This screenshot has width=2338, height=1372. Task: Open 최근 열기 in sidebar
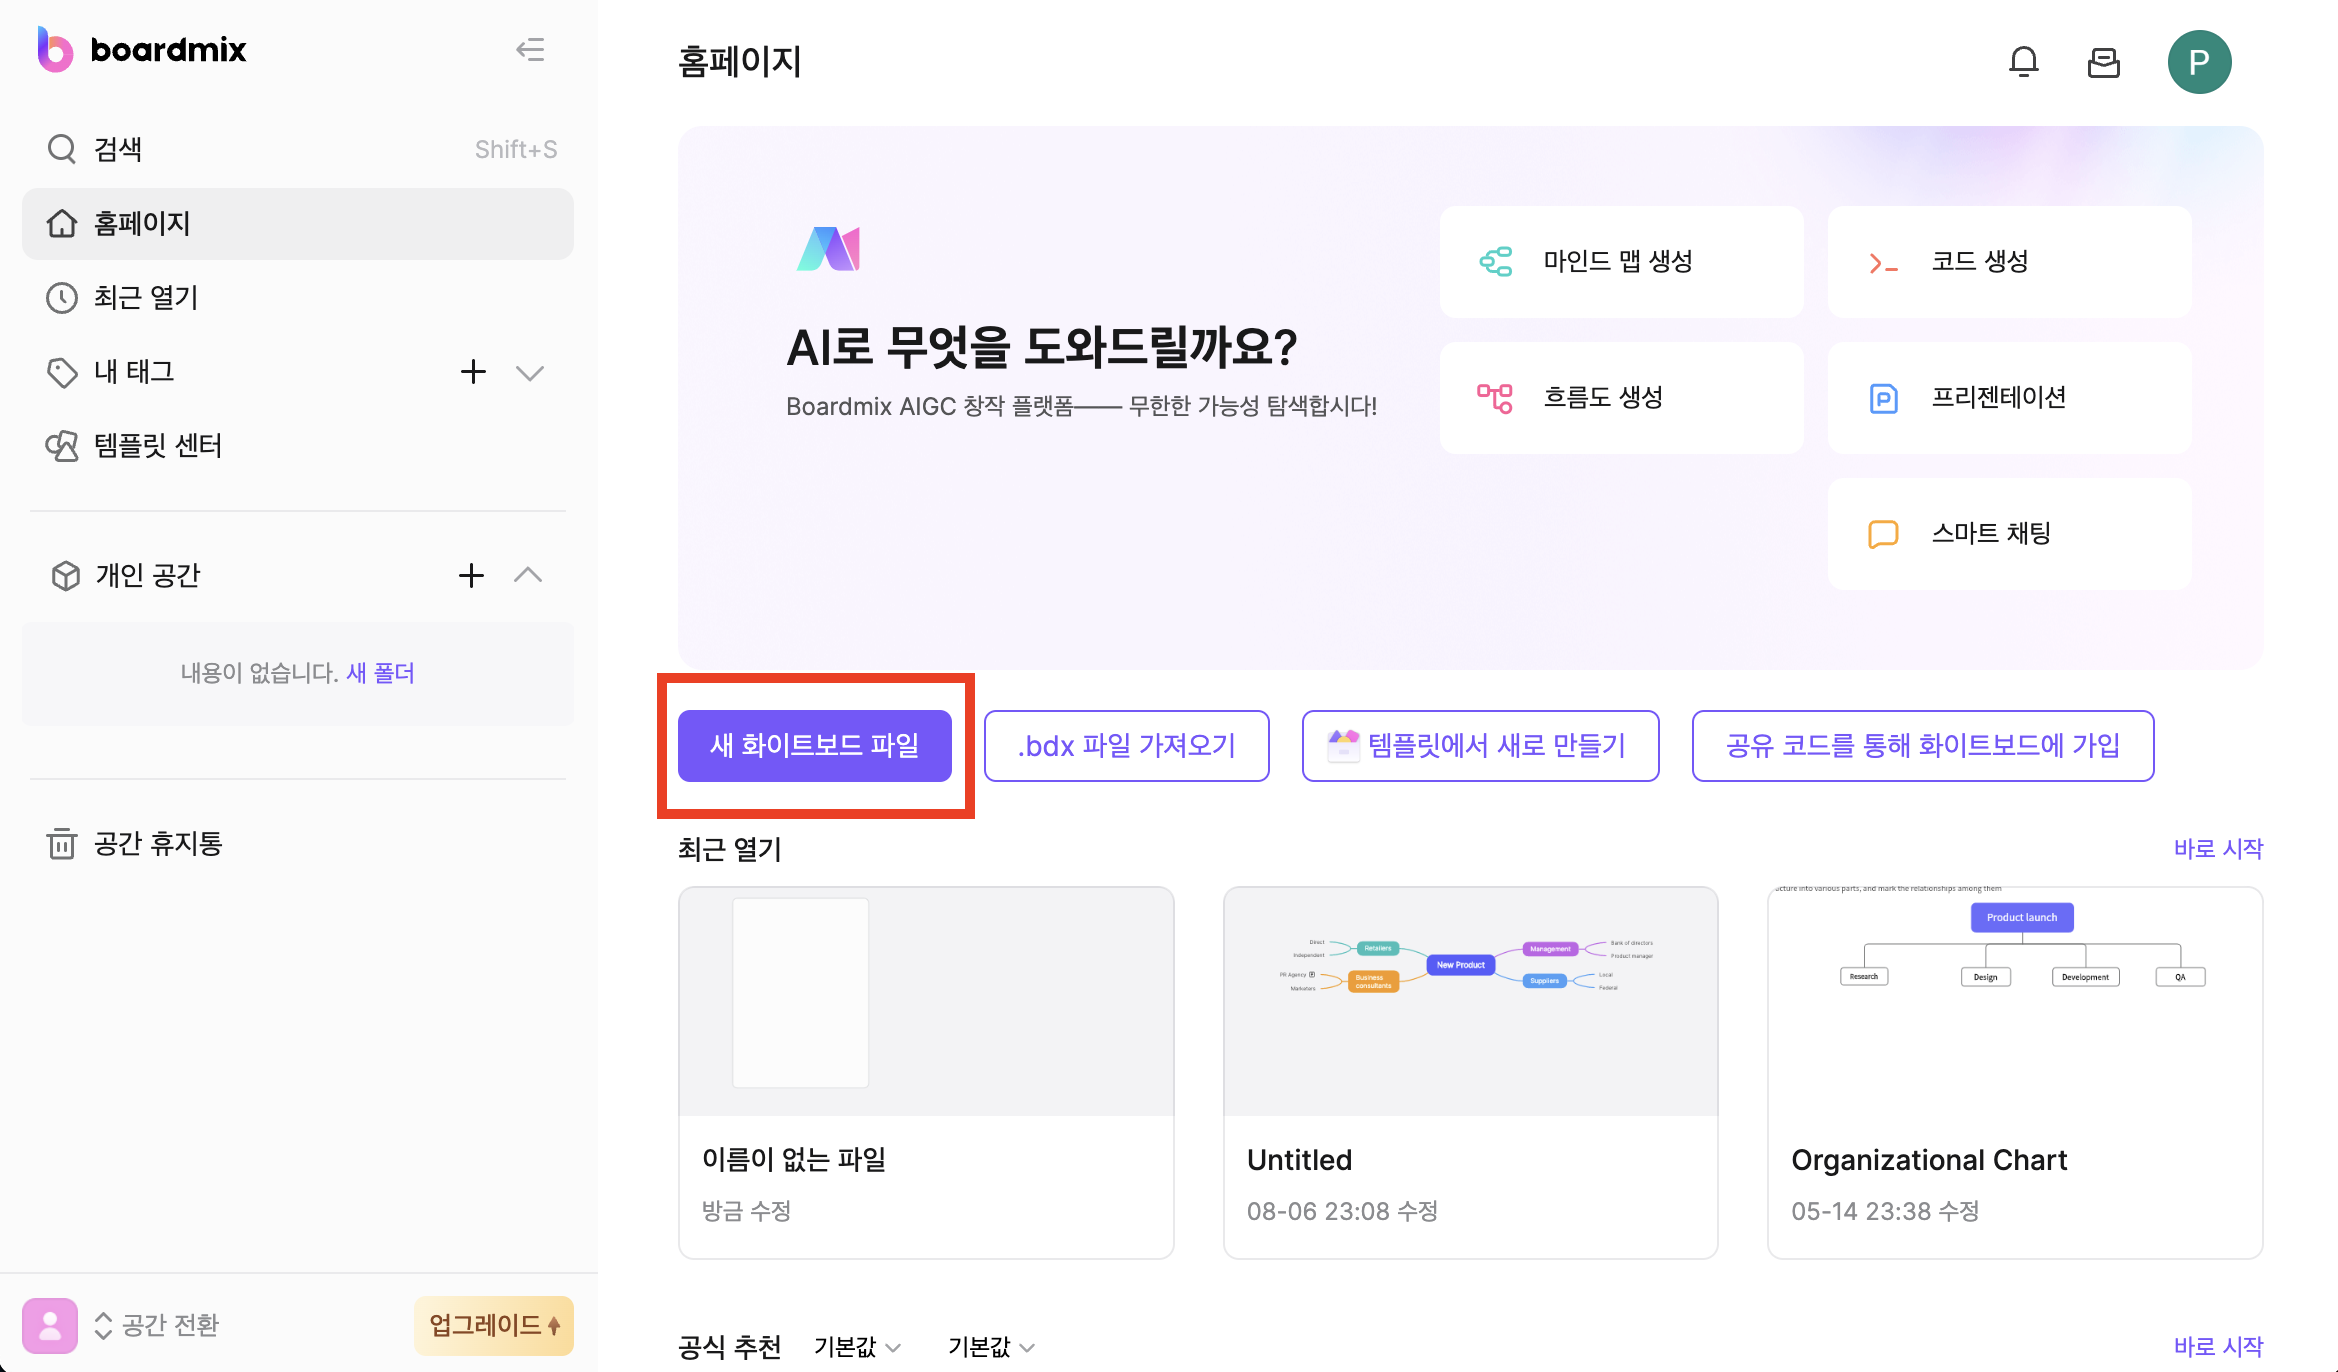[298, 297]
